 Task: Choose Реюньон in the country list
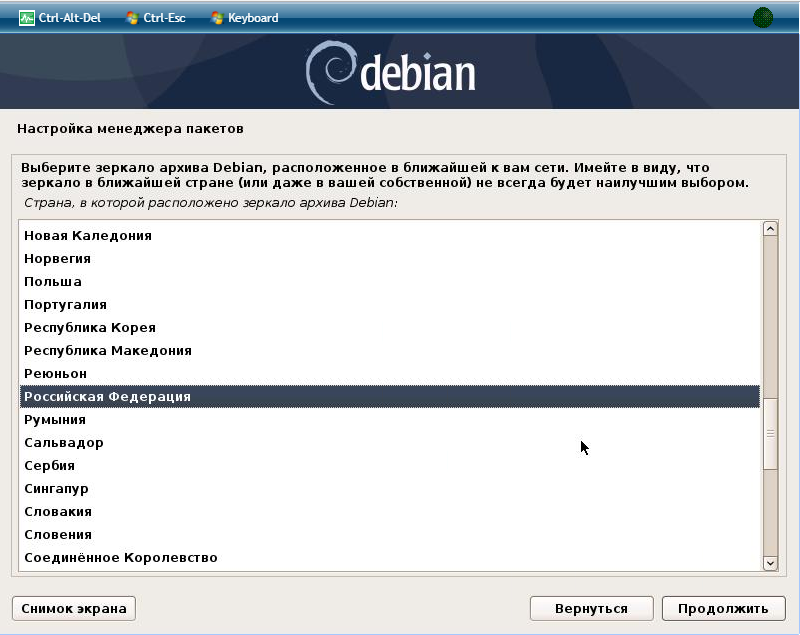coord(390,373)
